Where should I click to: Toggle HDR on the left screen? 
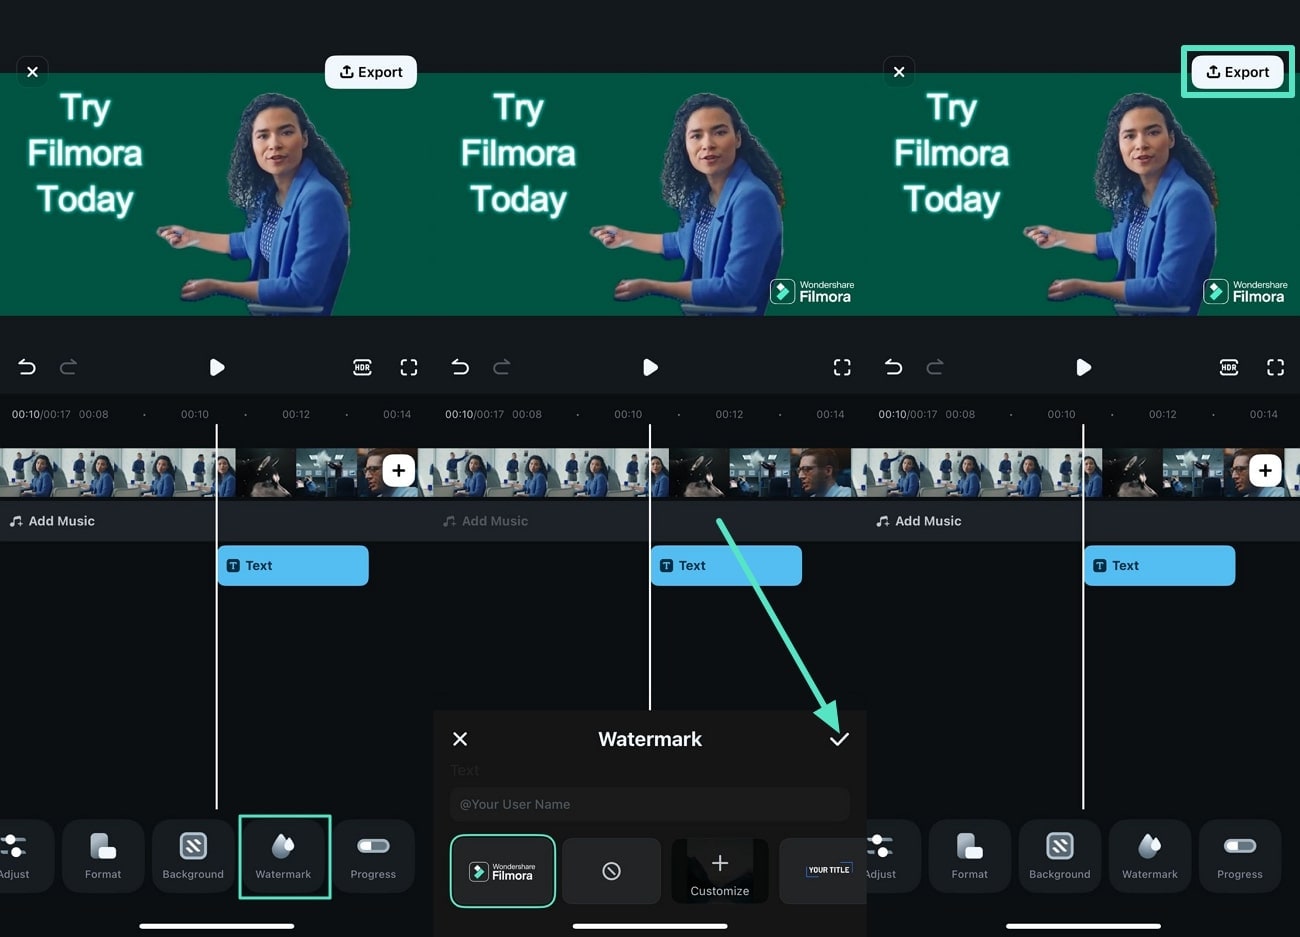pos(362,367)
